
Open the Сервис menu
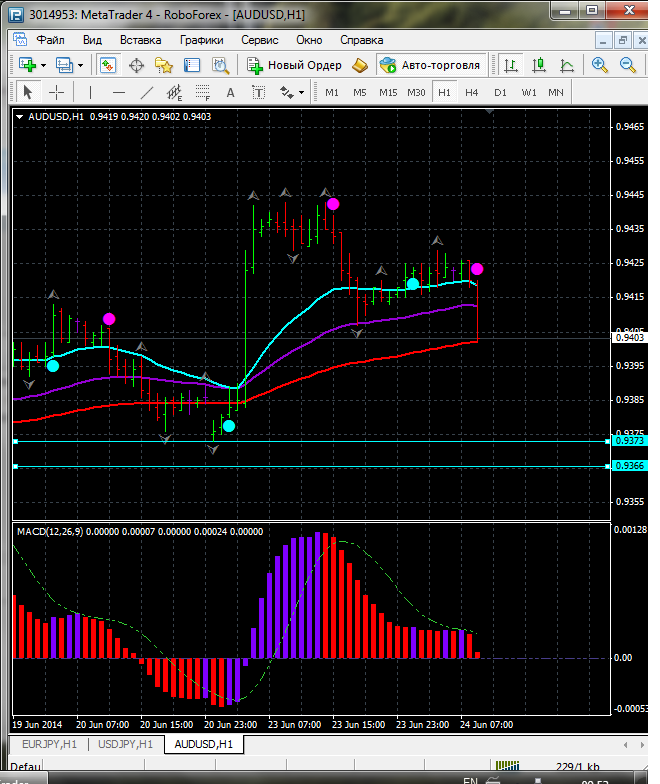260,40
